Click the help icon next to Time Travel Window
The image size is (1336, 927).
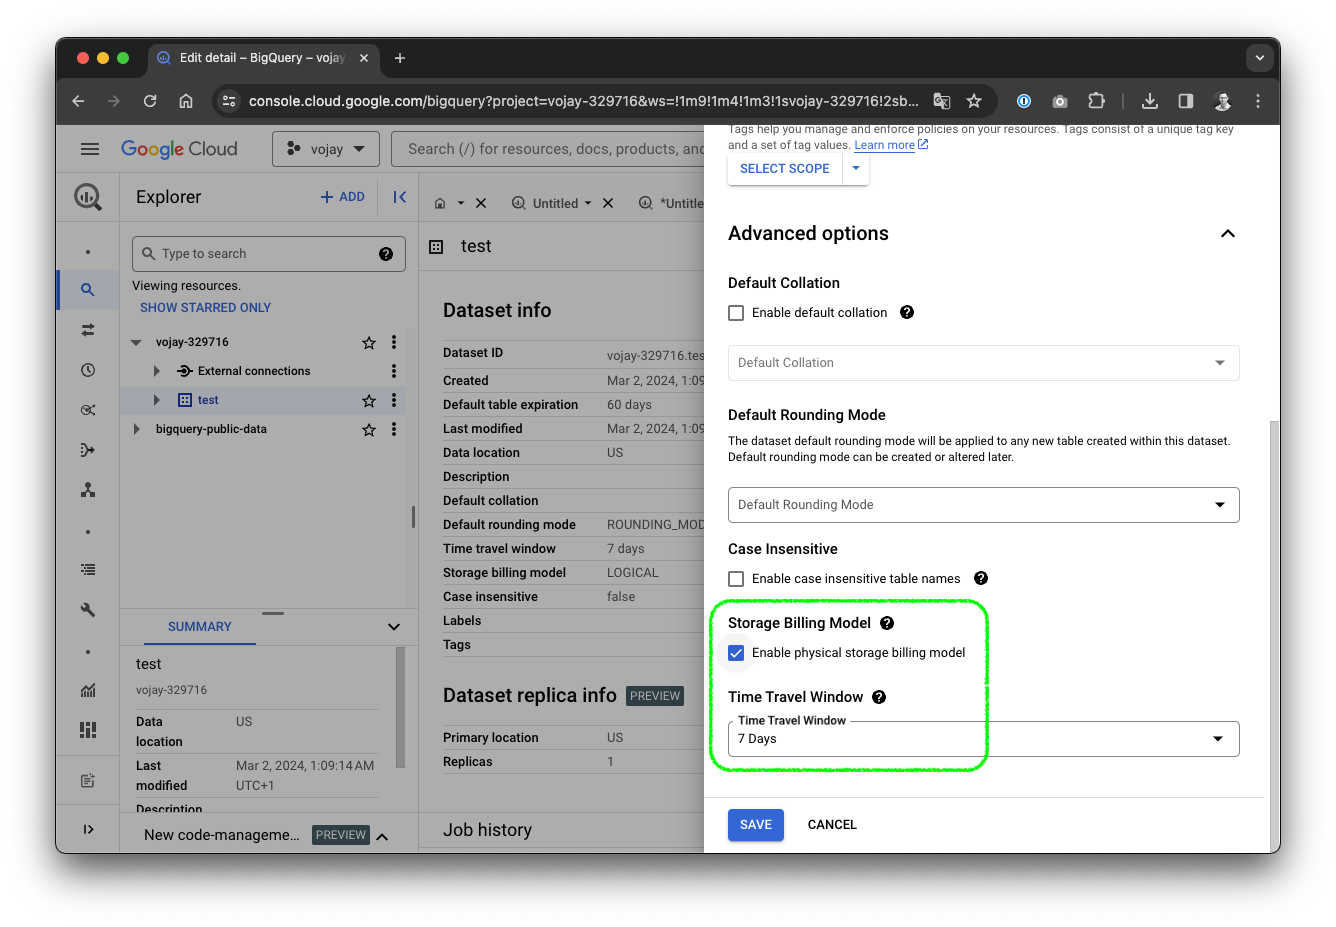(879, 697)
